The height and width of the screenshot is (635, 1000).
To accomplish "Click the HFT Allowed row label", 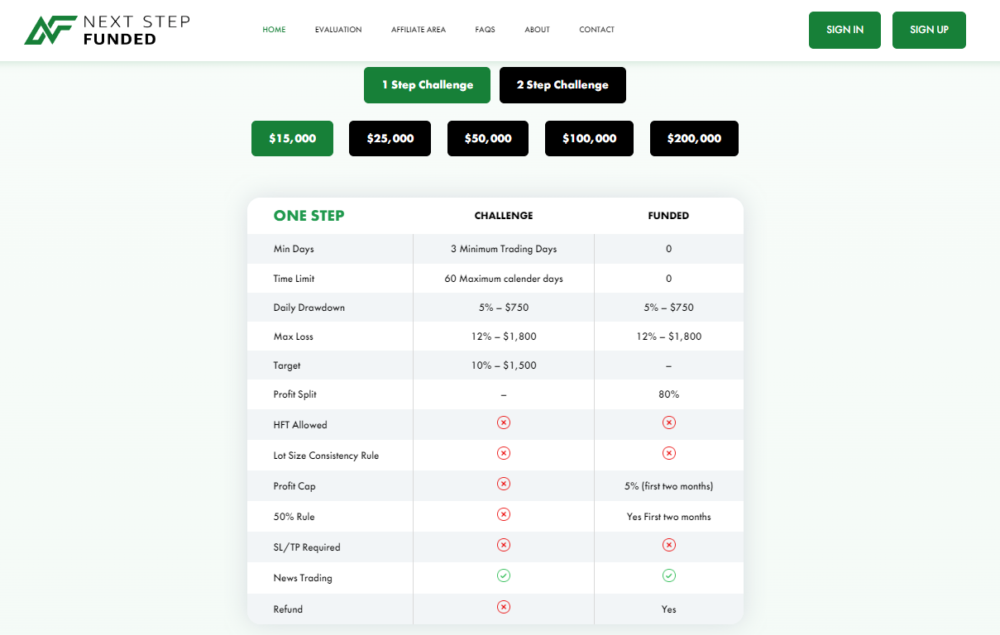I will (x=300, y=425).
